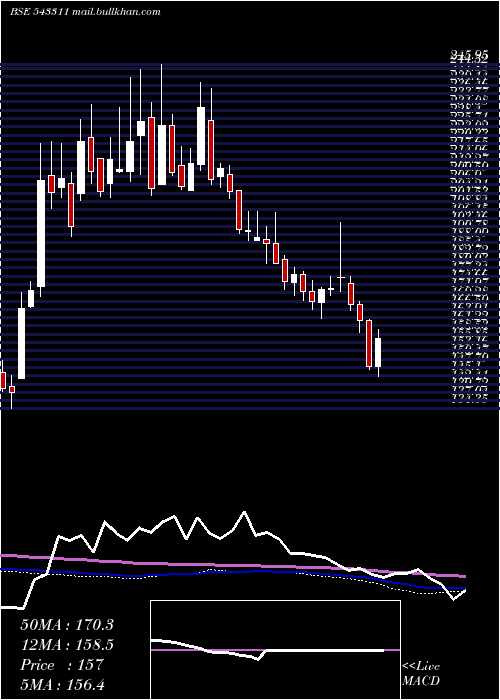Viewport: 500px width, 700px height.
Task: Click the '12MA : 158.5' label
Action: click(x=67, y=645)
